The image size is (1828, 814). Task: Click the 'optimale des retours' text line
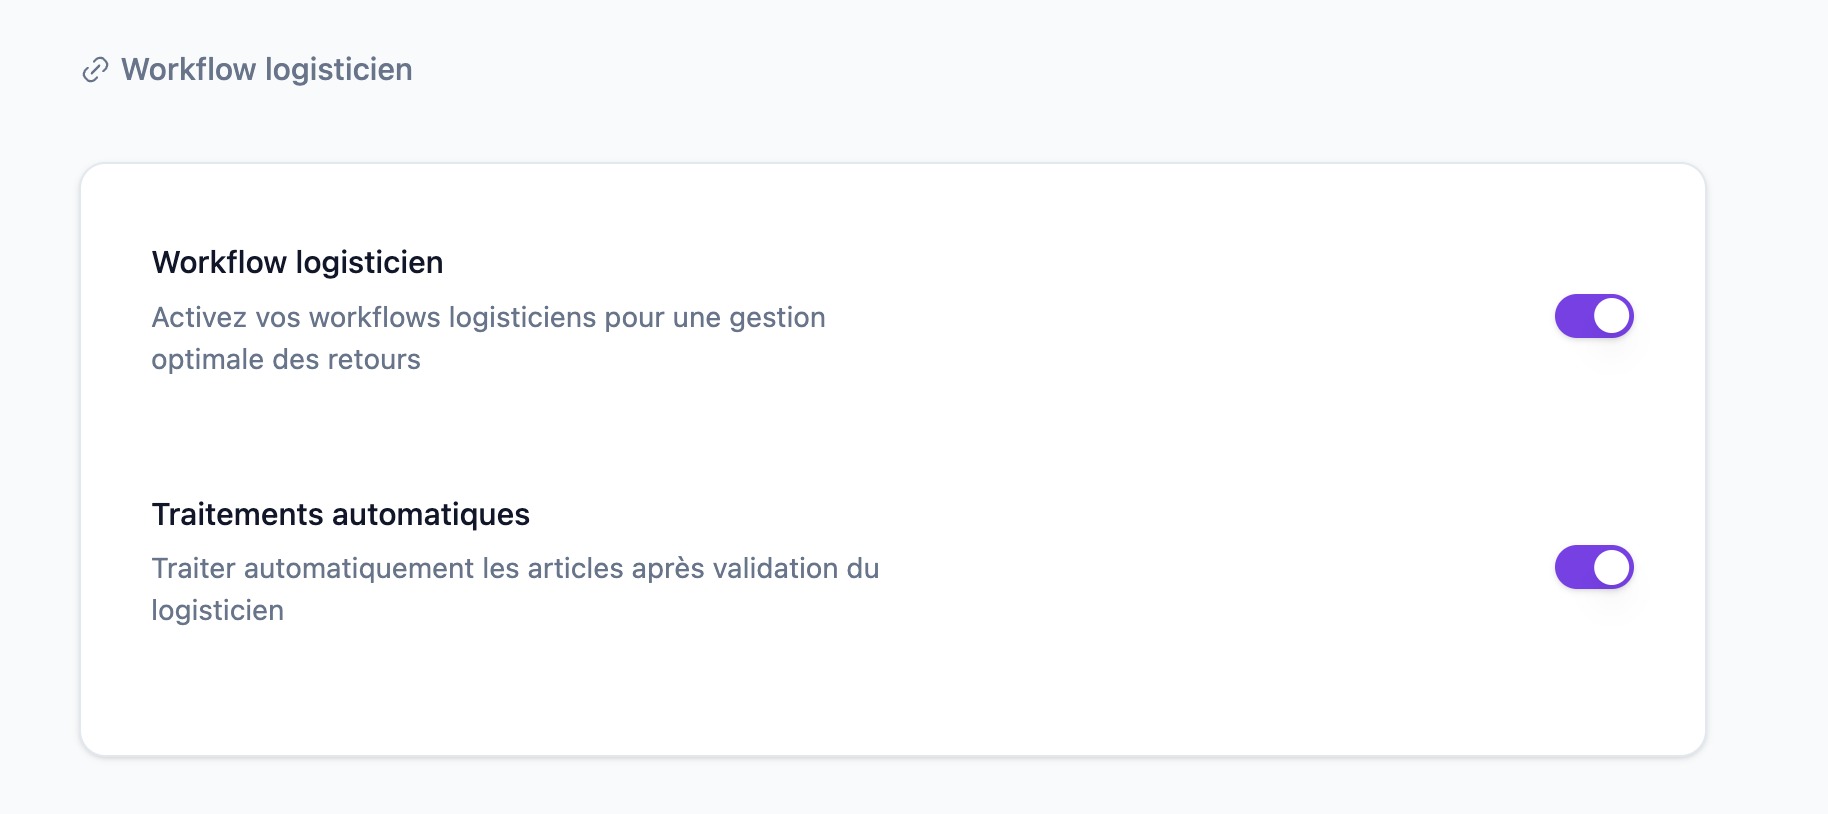286,360
